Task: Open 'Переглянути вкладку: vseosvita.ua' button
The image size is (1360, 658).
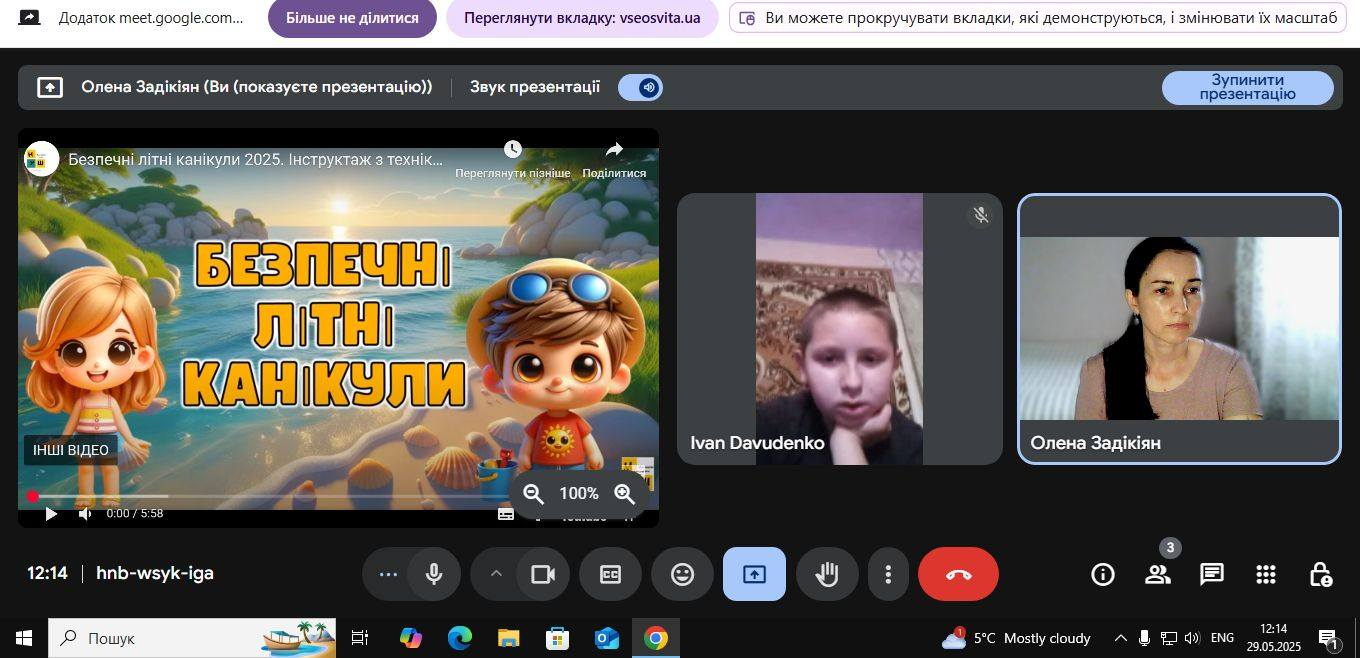Action: pos(582,18)
